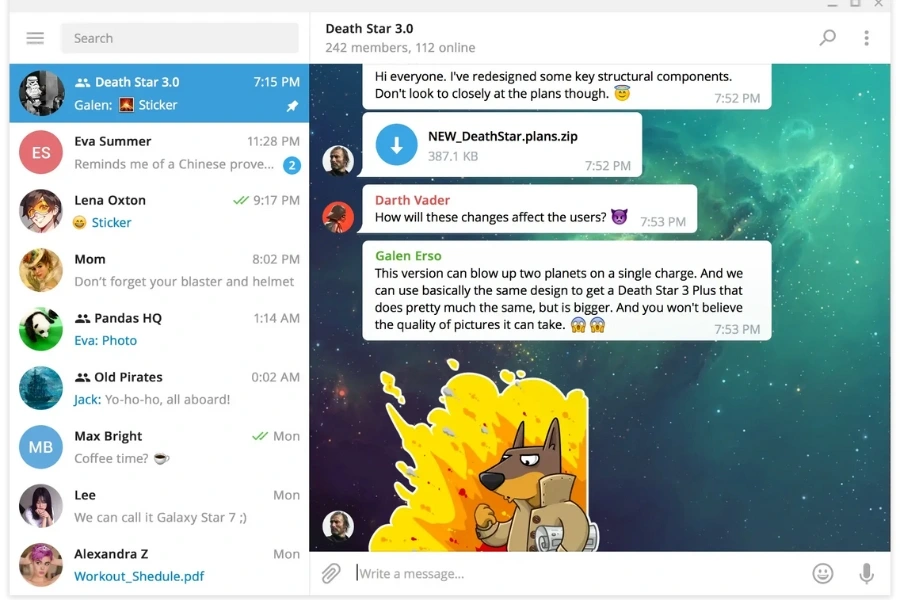Click Death Star 3.0 stormtrooper avatar
This screenshot has width=900, height=600.
(x=41, y=93)
